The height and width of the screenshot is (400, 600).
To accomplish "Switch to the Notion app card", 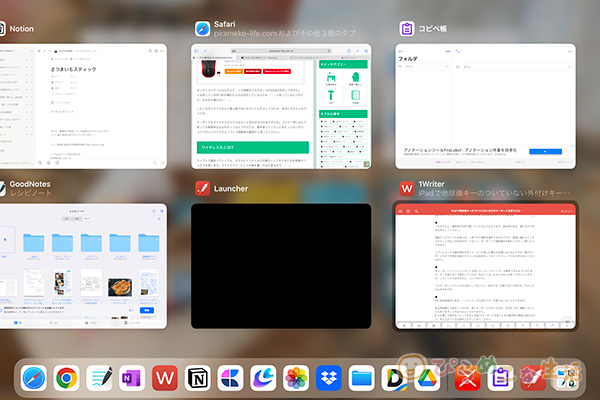I will [83, 106].
